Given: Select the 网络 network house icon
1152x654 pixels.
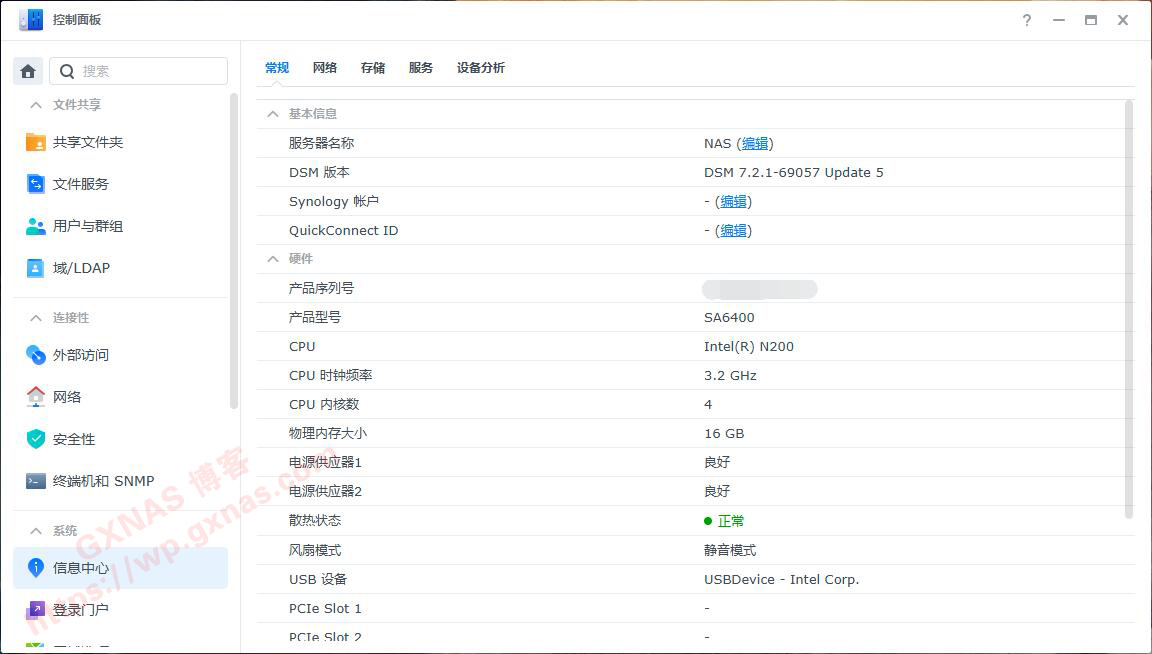Looking at the screenshot, I should pos(36,397).
